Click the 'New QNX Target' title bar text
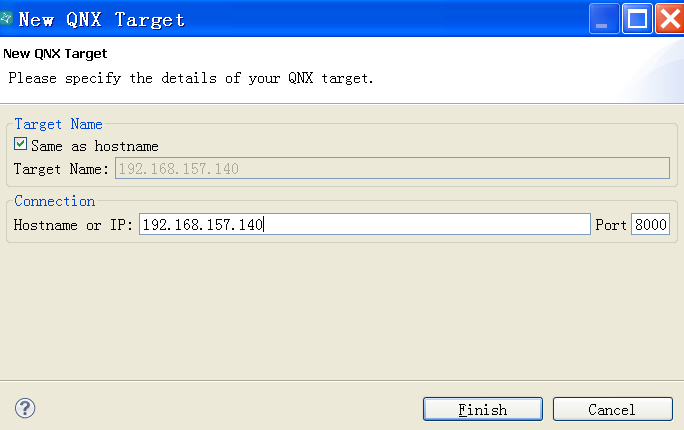Screen dimensions: 684x430 (x=102, y=20)
